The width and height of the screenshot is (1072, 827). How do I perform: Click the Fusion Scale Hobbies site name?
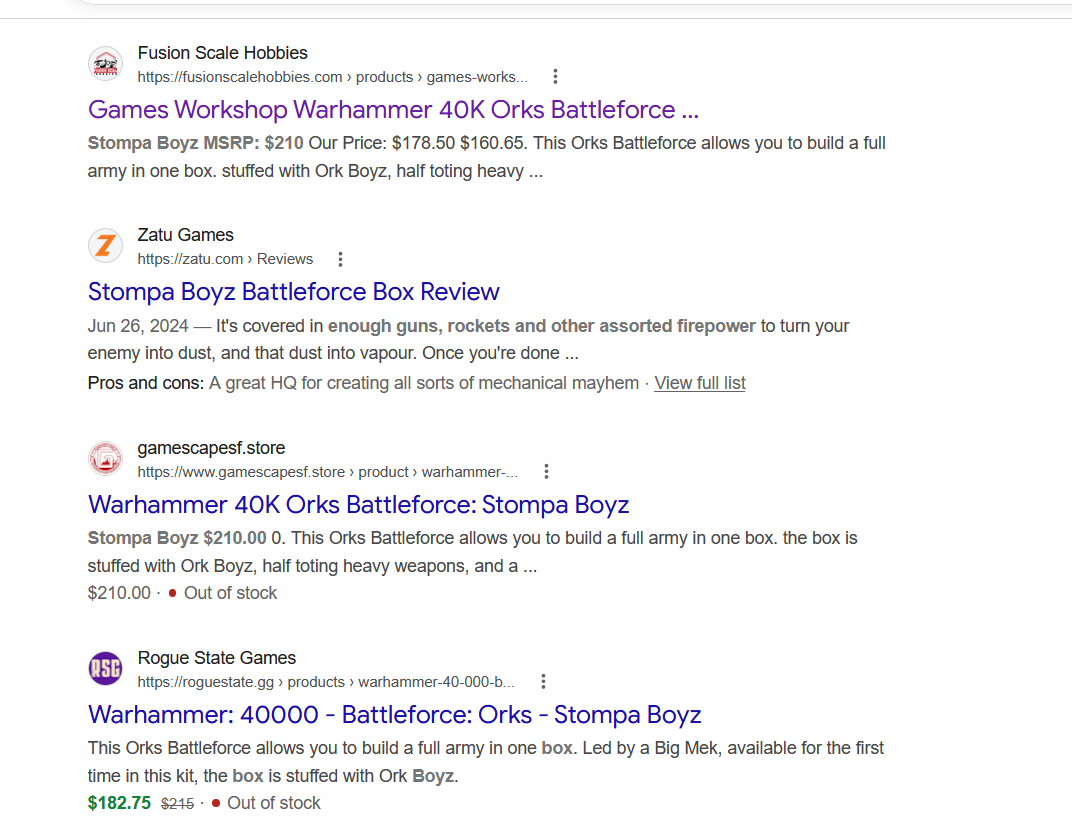point(222,53)
